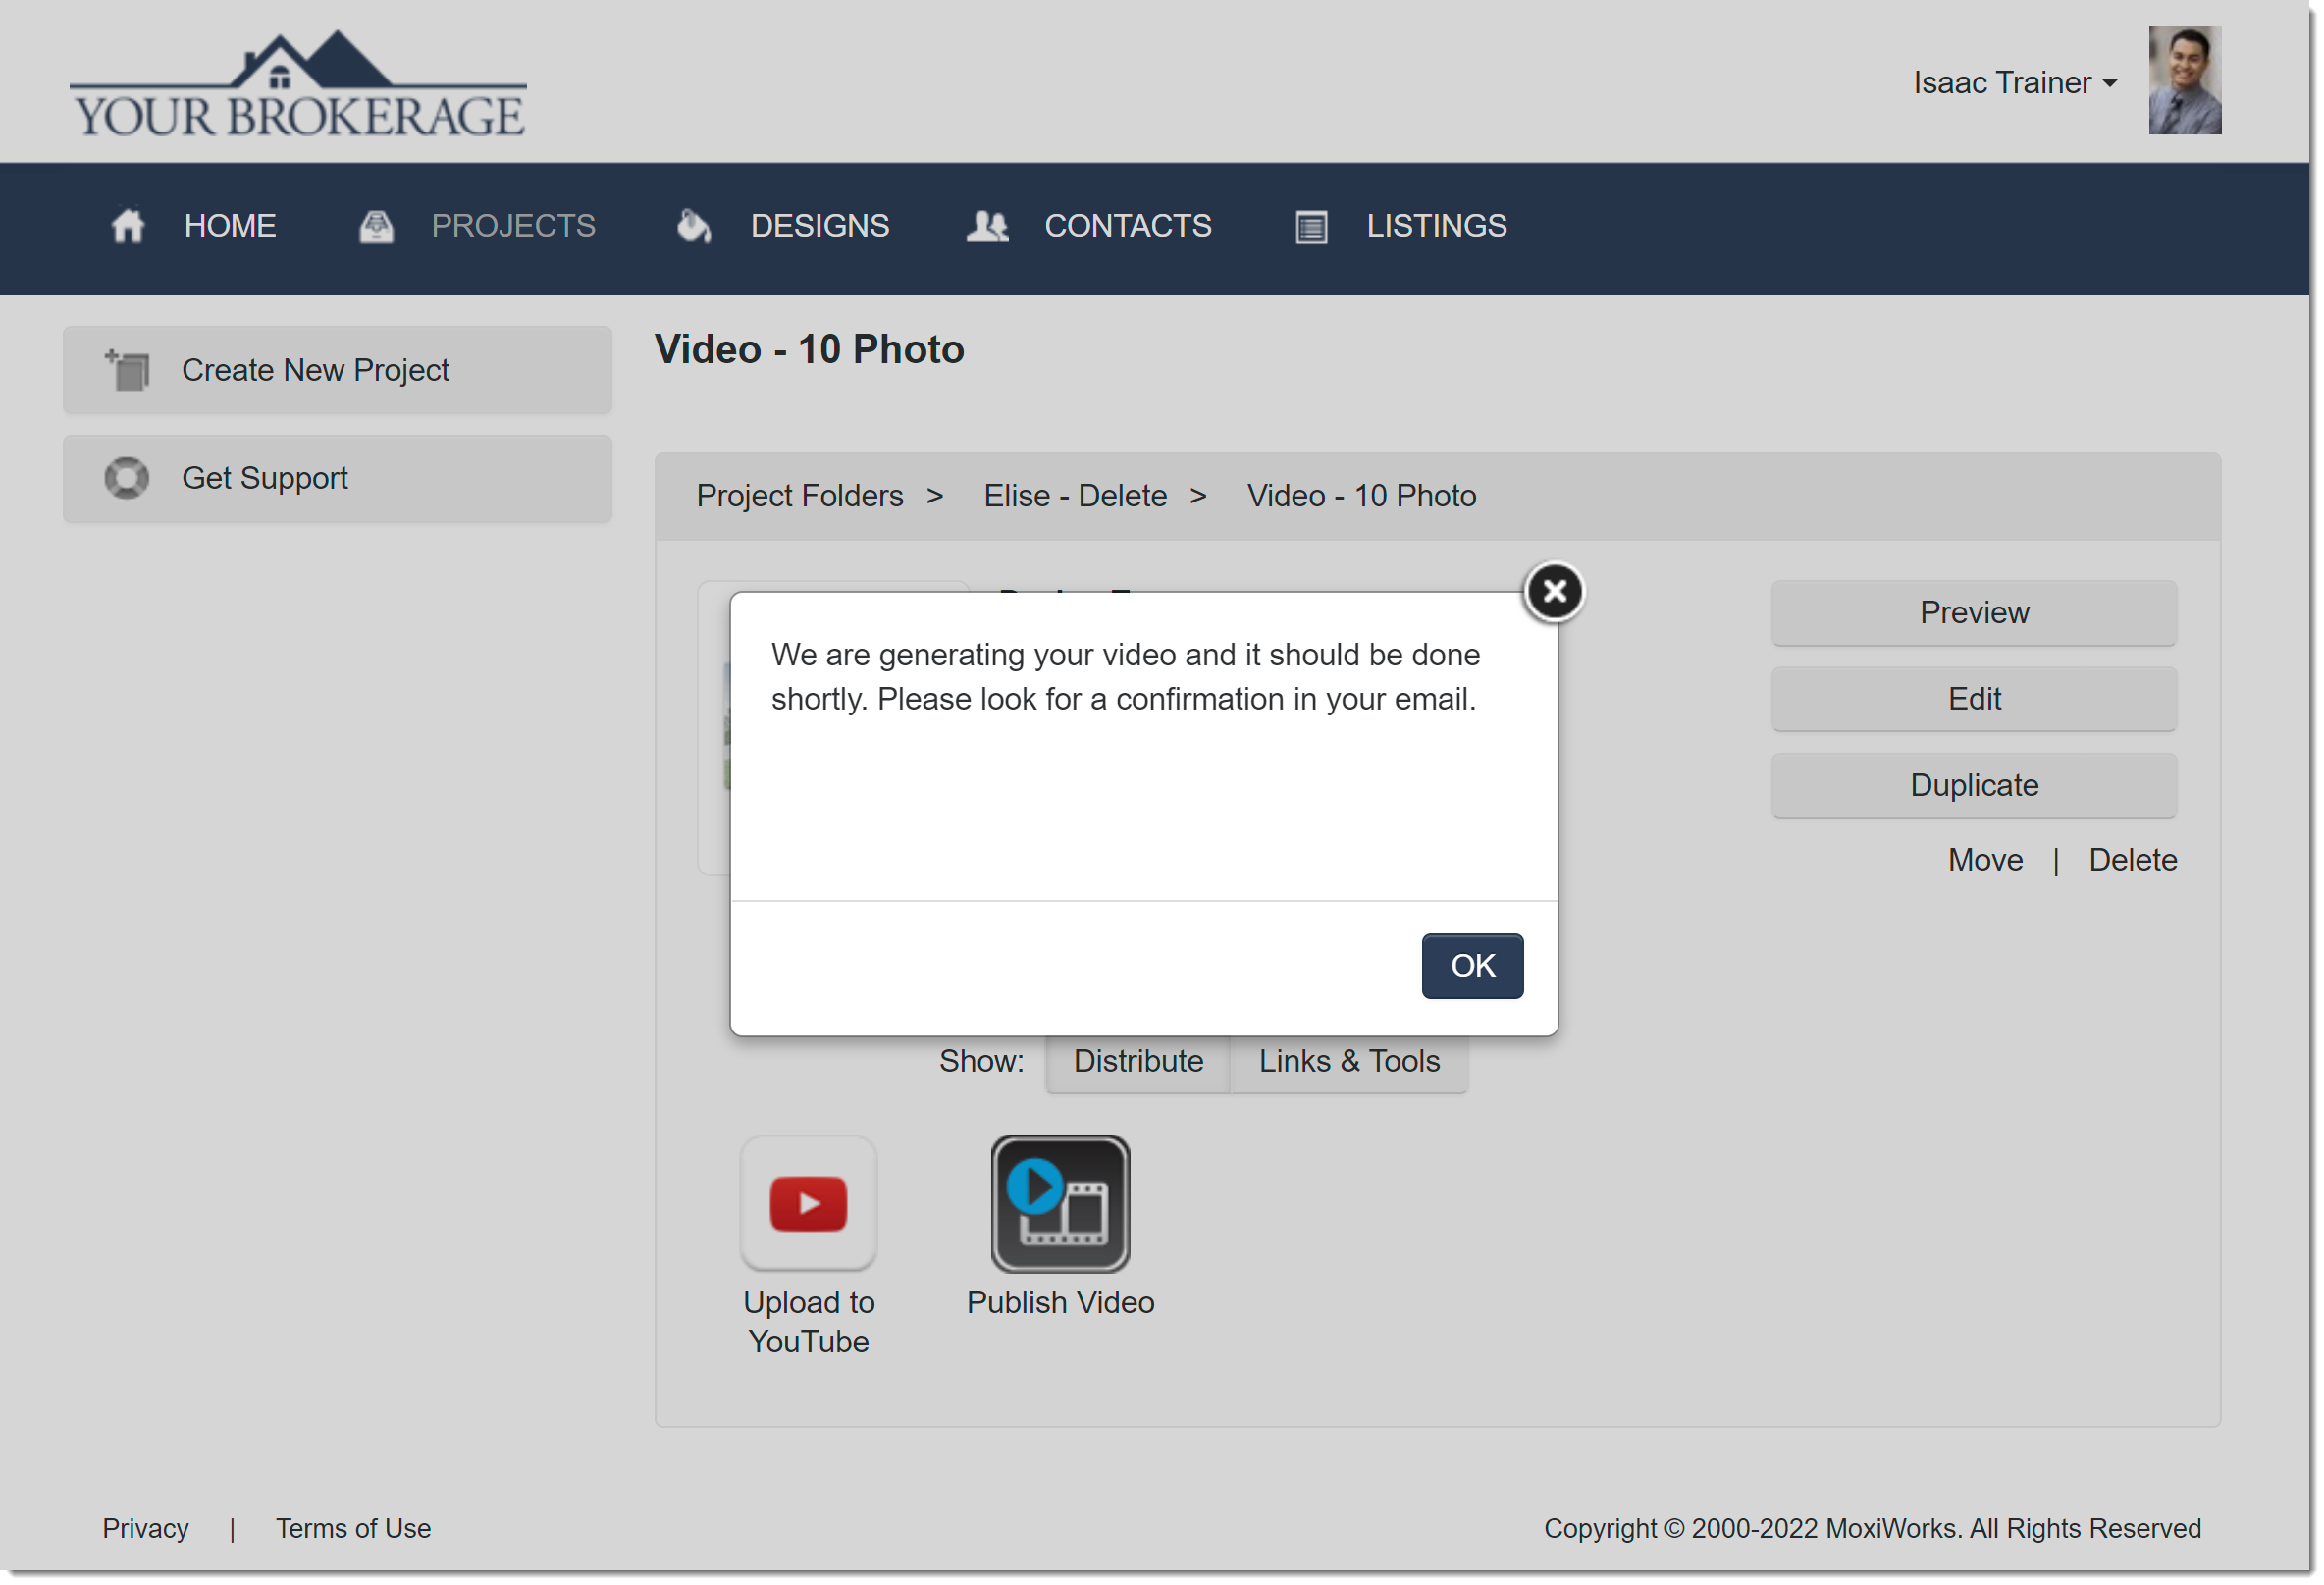Screen dimensions: 2324x1585
Task: Click the Designs paint bucket icon
Action: pyautogui.click(x=693, y=226)
